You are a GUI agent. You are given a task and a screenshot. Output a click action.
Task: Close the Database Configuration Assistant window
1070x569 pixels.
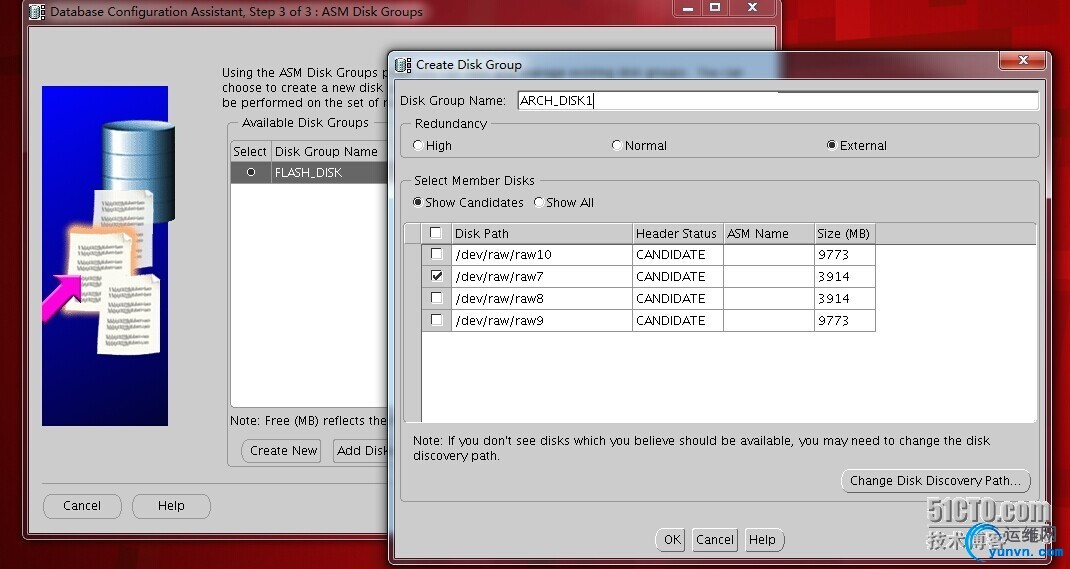click(753, 8)
